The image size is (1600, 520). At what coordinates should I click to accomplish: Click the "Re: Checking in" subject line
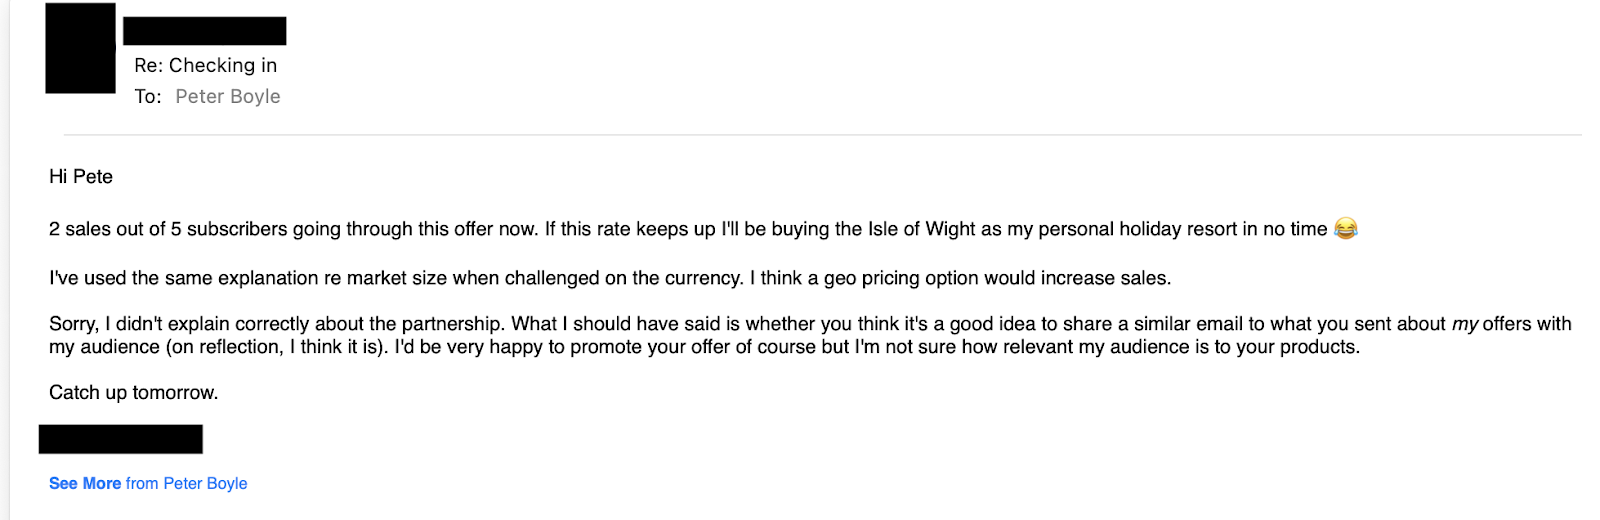click(205, 65)
